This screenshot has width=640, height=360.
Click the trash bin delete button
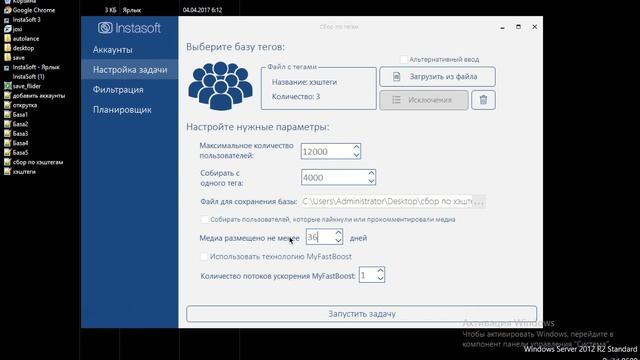[x=483, y=100]
